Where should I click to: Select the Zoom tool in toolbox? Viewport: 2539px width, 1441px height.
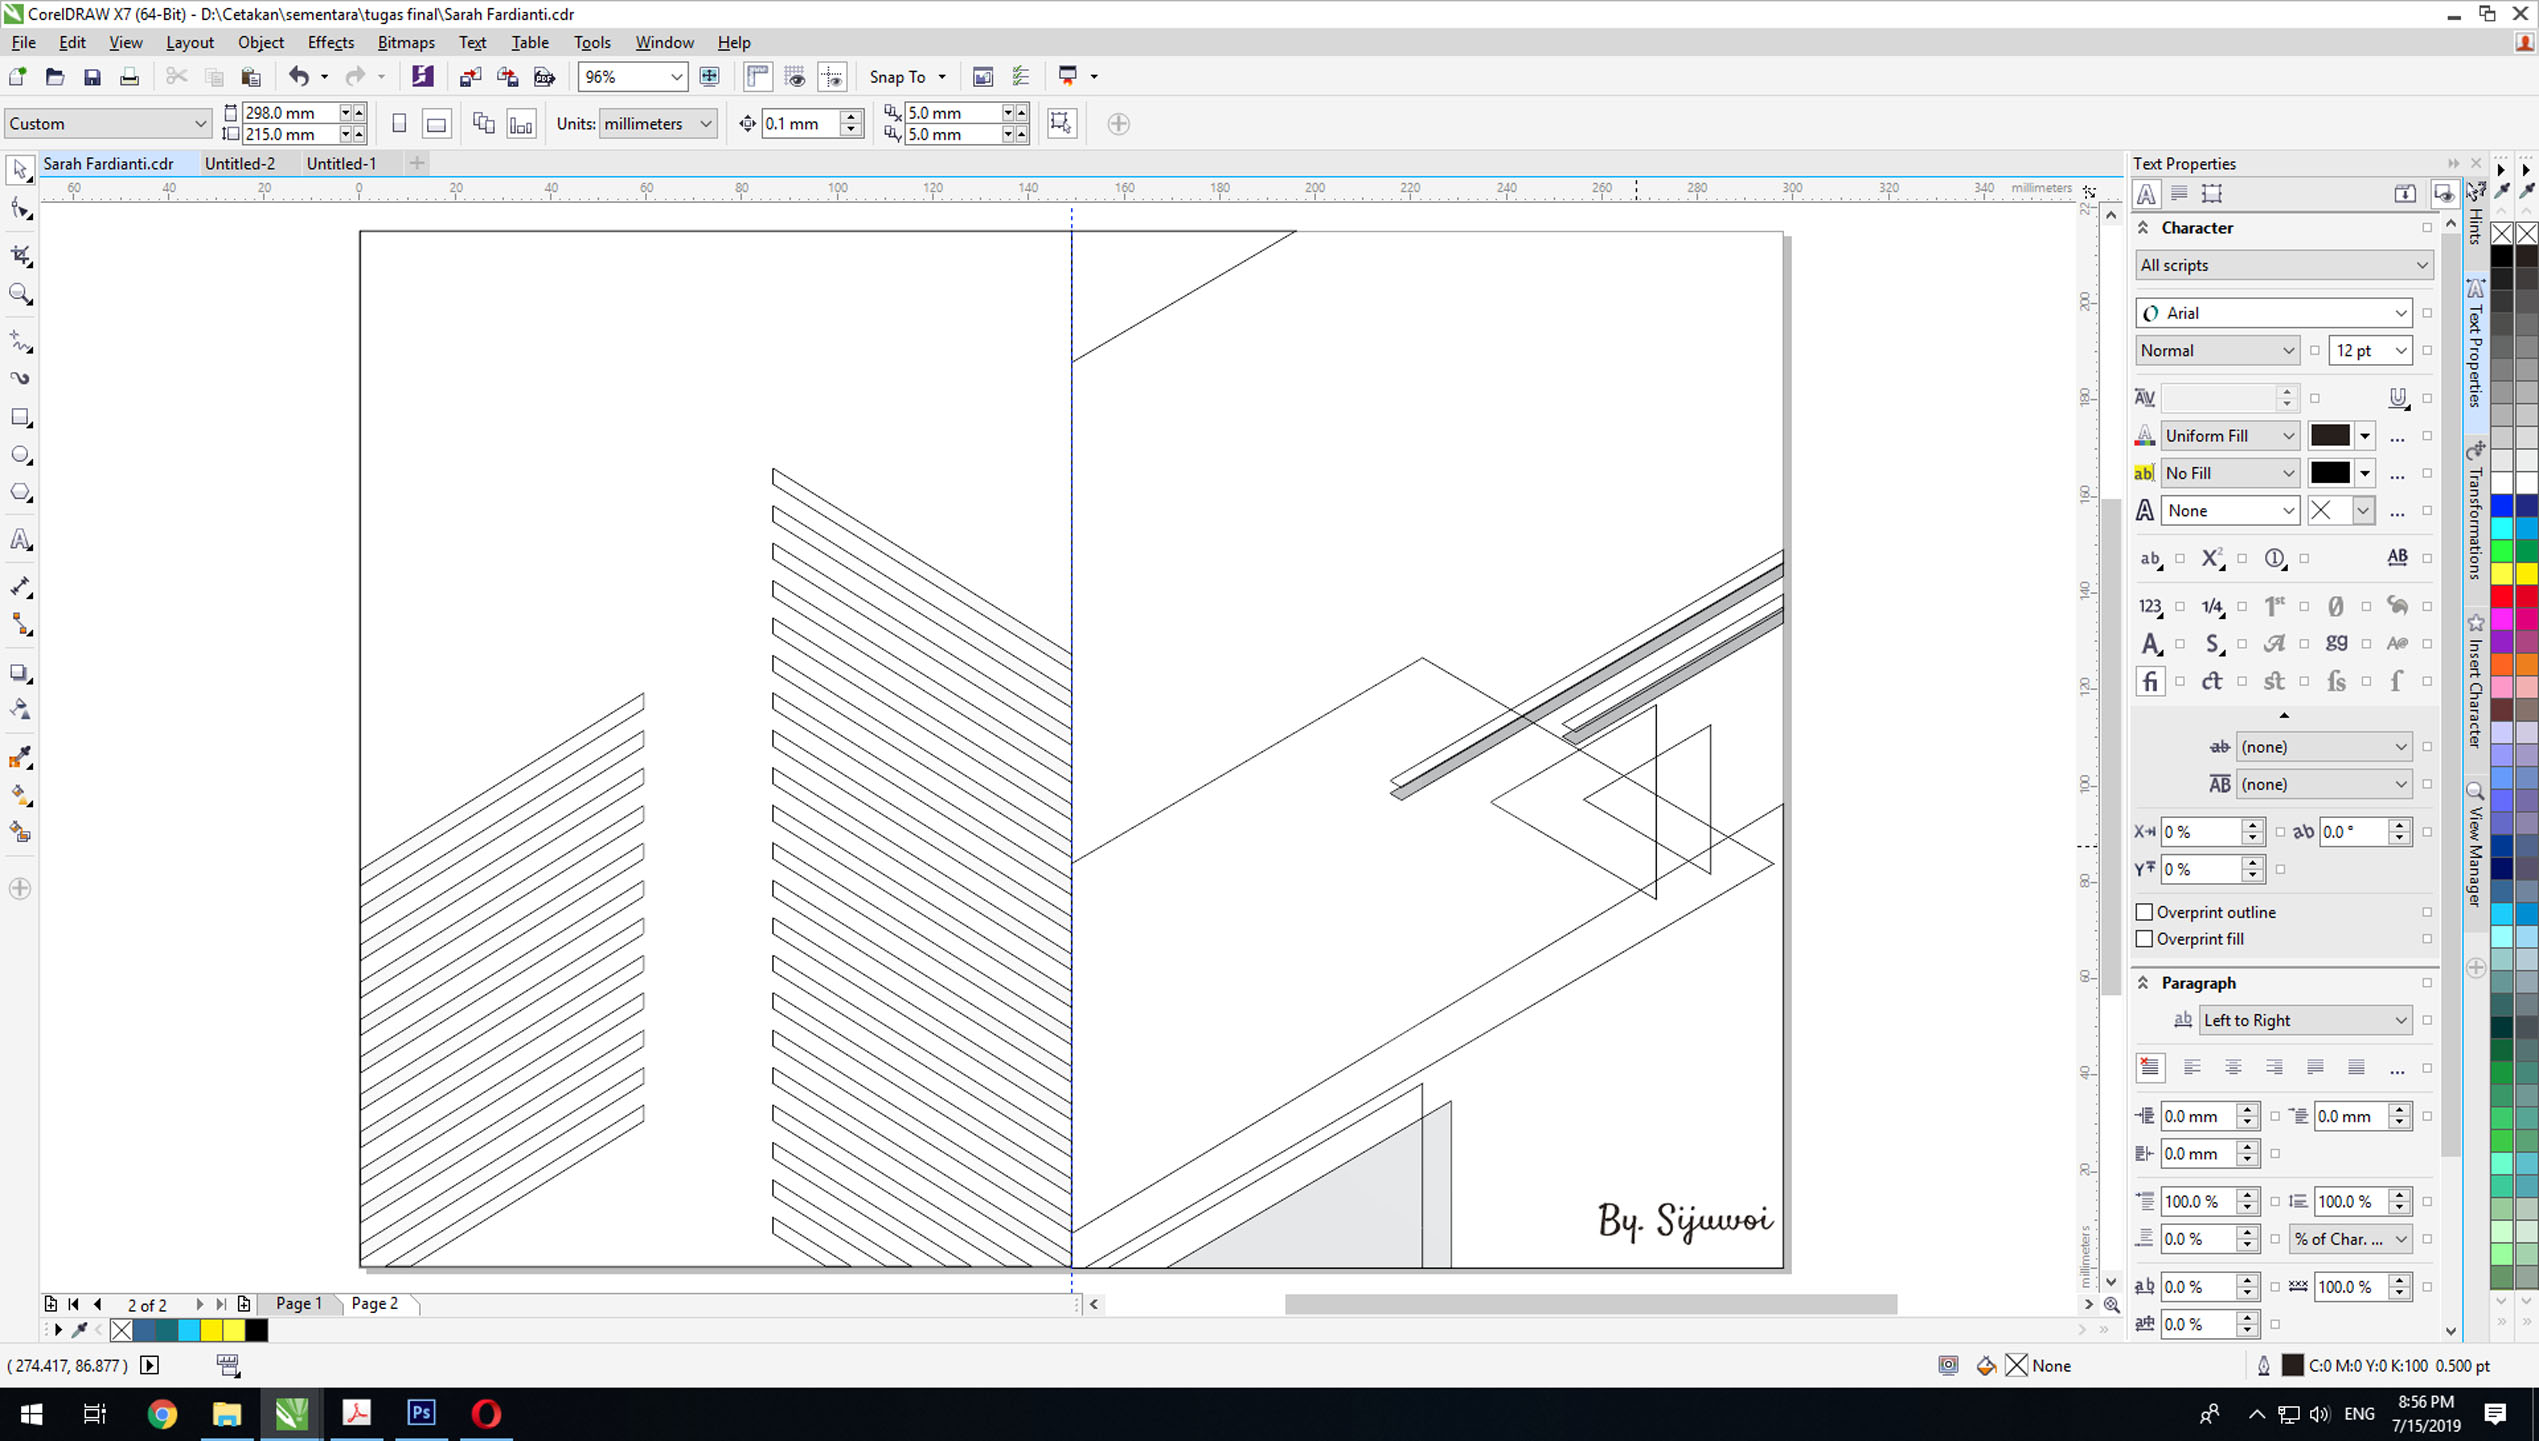click(x=20, y=294)
